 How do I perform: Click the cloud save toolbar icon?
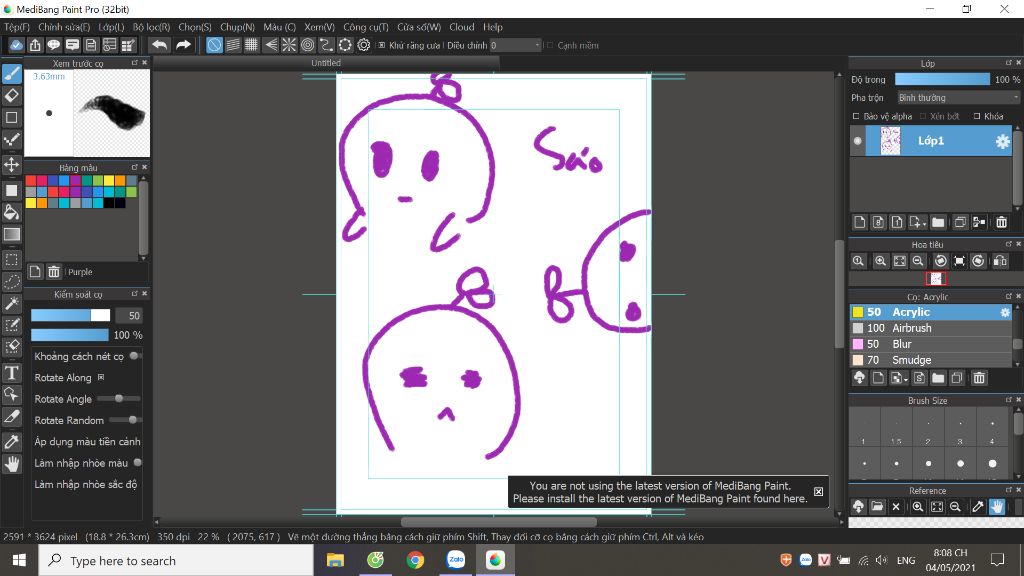[x=16, y=45]
